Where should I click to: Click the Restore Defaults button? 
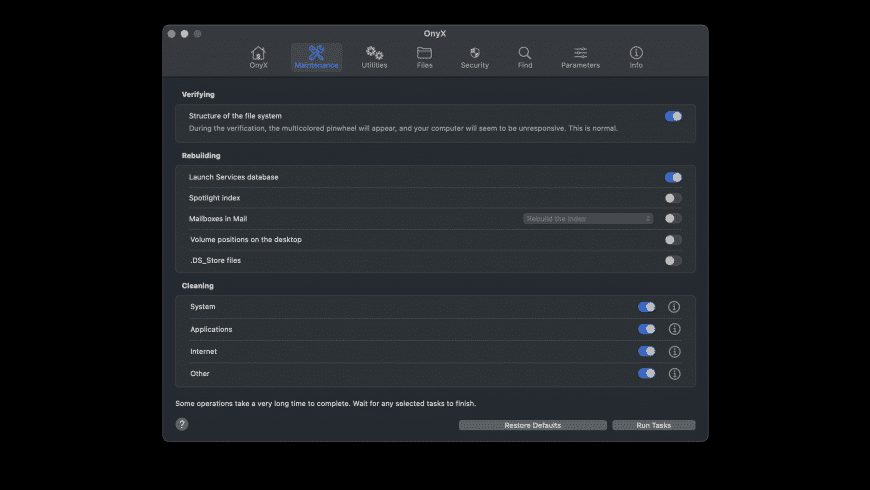(533, 425)
